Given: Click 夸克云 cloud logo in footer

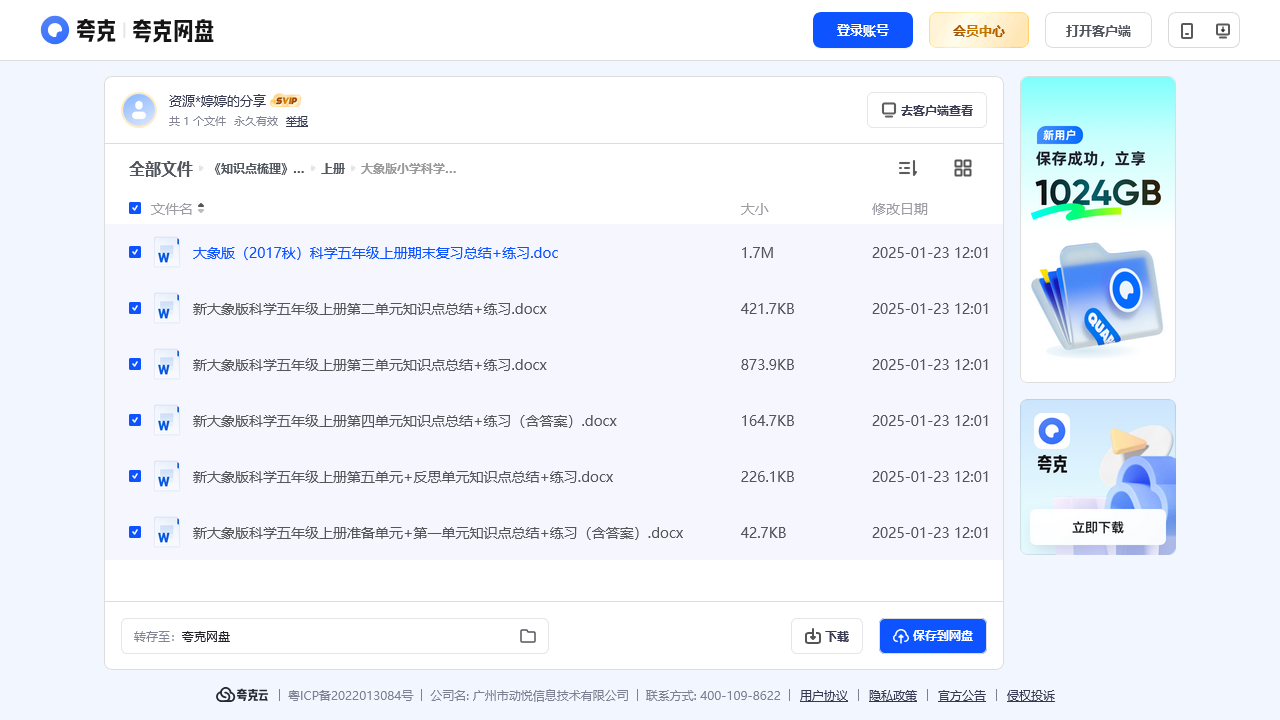Looking at the screenshot, I should (x=242, y=695).
